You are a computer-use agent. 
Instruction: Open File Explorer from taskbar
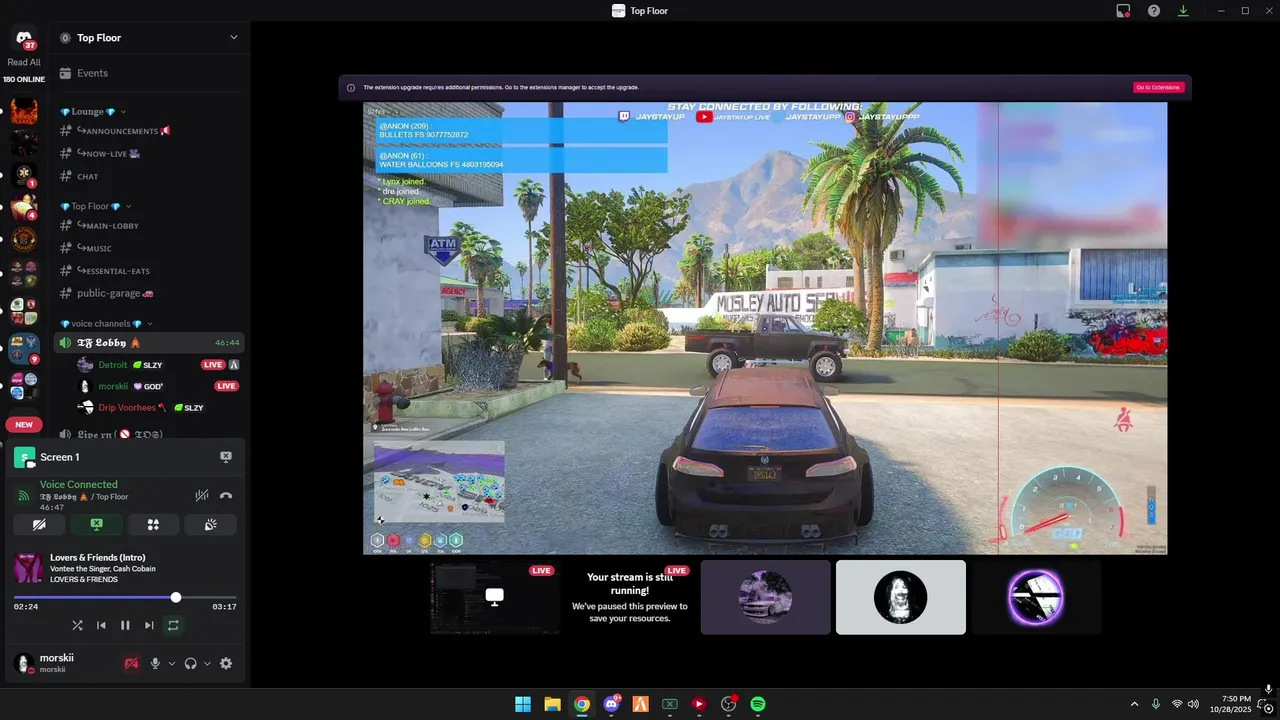(552, 704)
